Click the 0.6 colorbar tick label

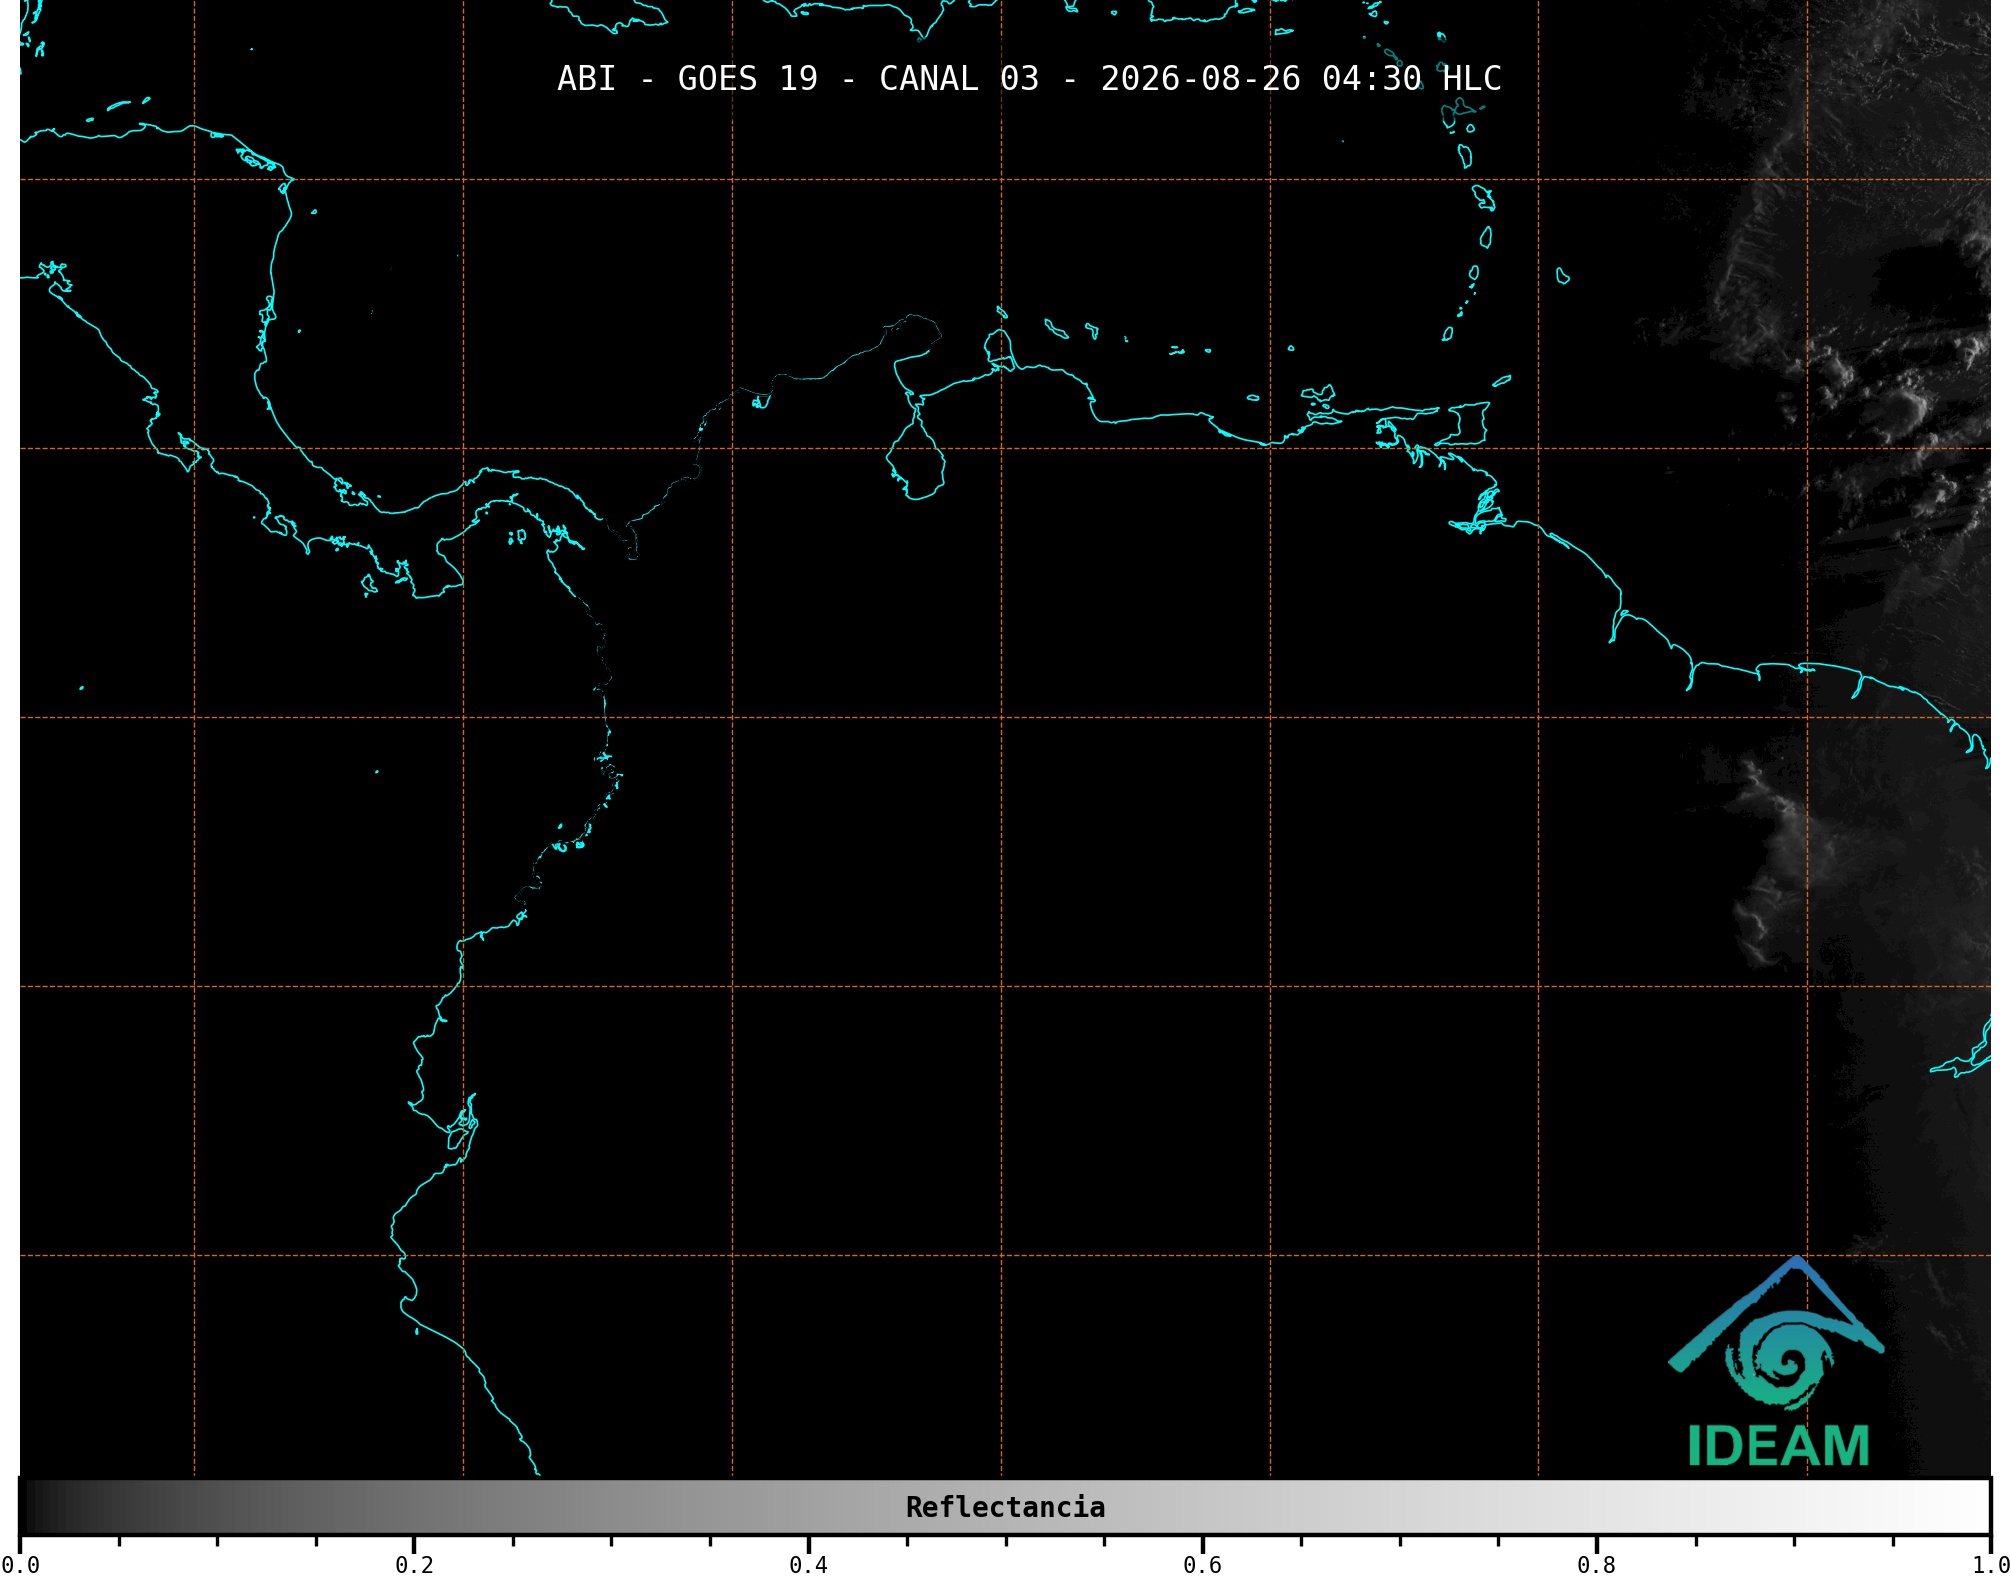coord(1202,1565)
